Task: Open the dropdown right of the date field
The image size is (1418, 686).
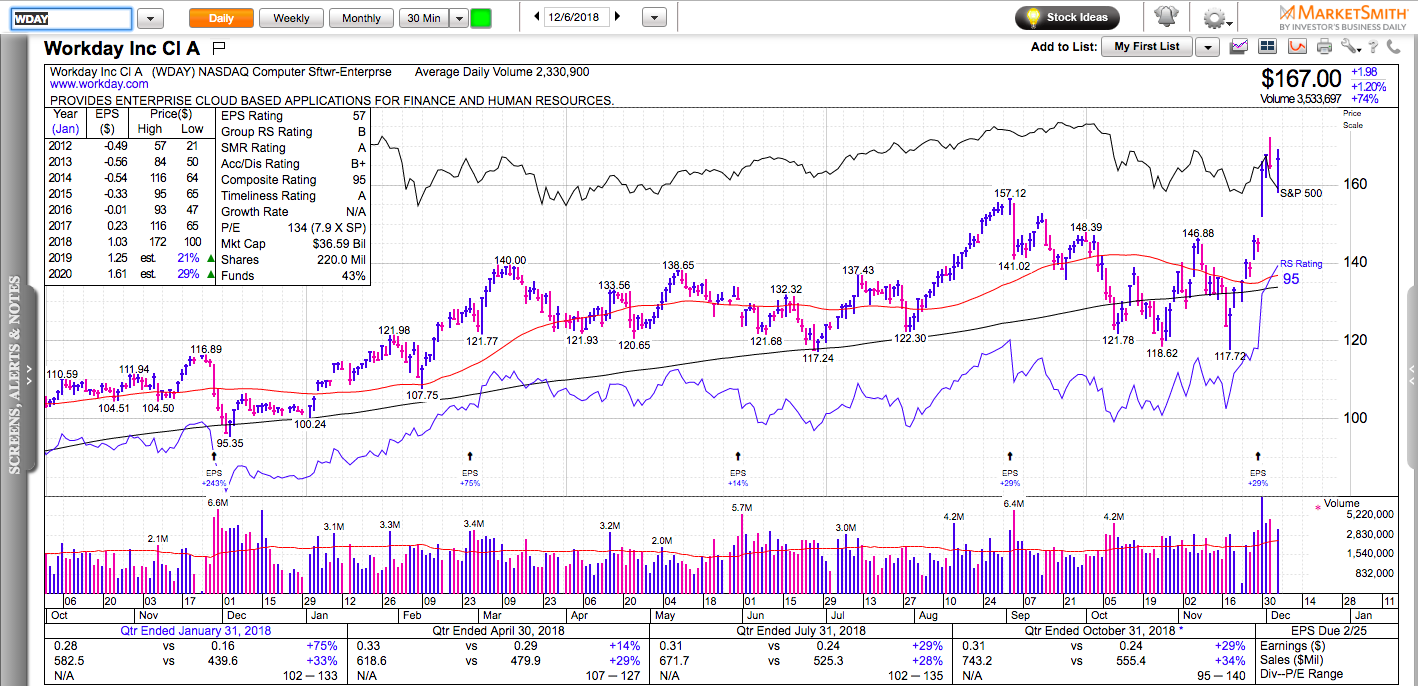Action: 653,18
